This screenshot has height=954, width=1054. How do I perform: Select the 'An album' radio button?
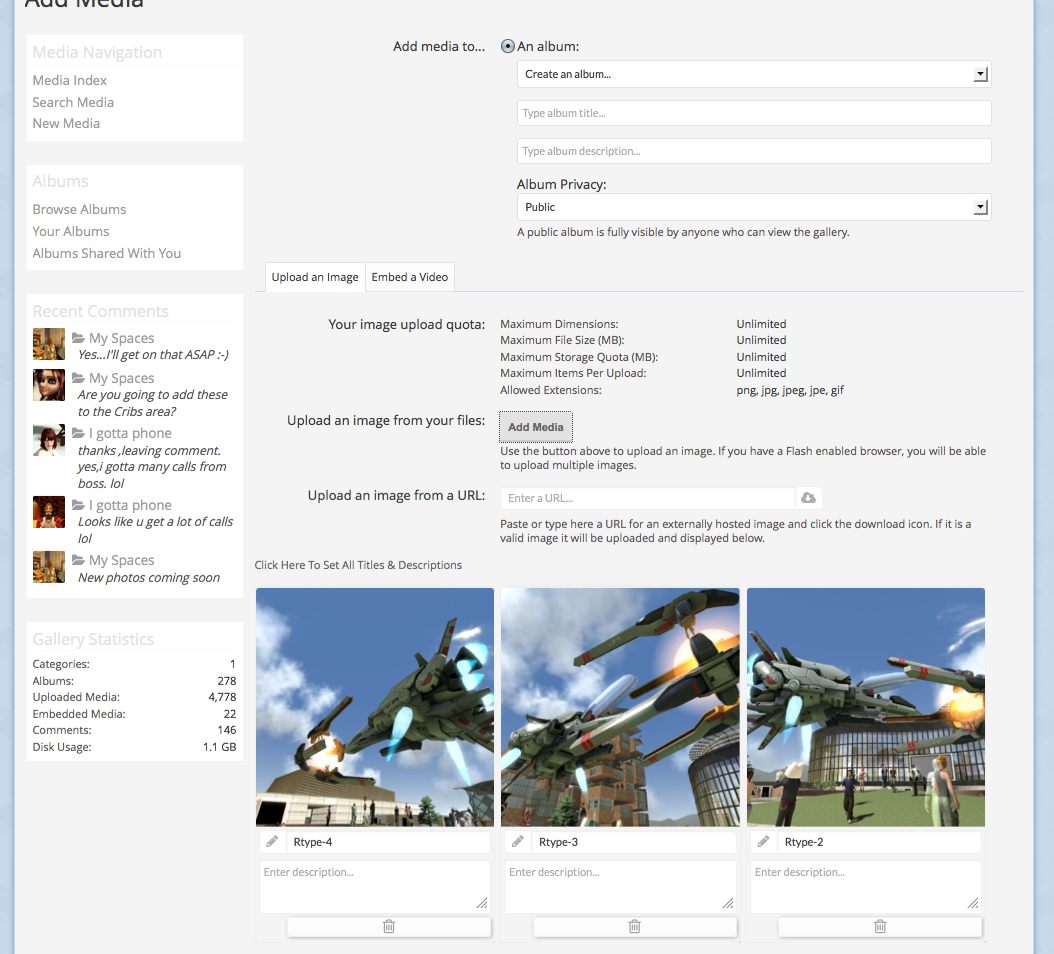pos(508,46)
